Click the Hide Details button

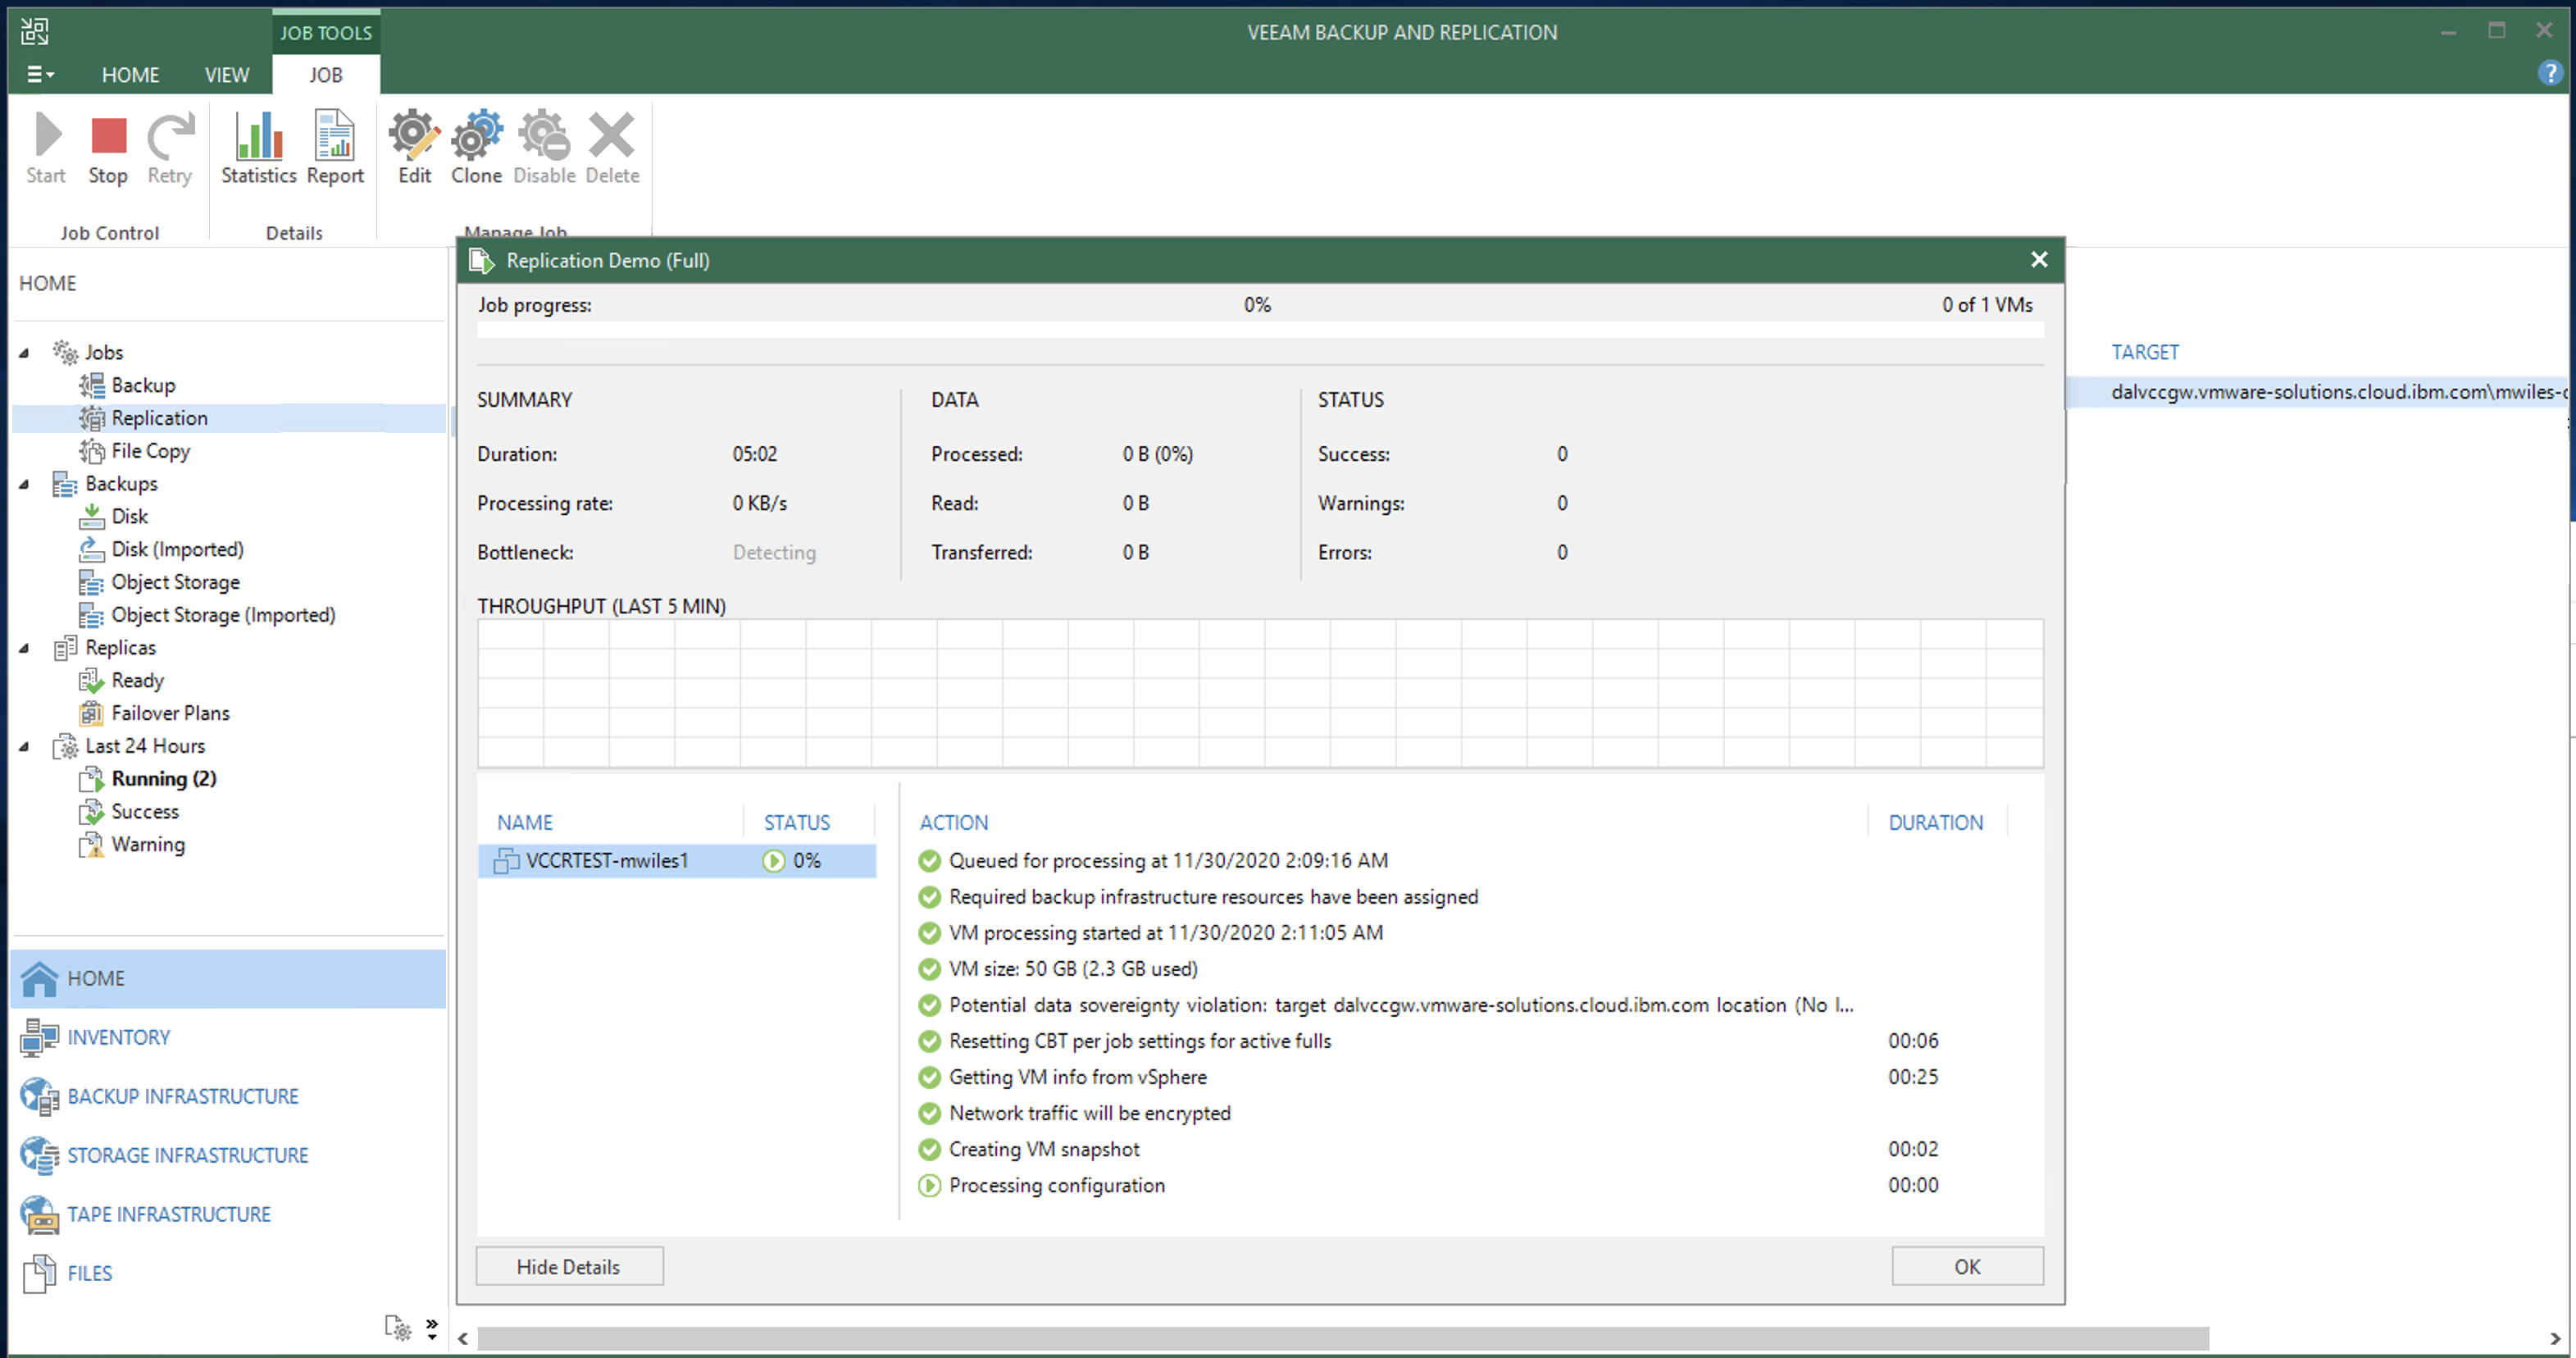pyautogui.click(x=569, y=1266)
